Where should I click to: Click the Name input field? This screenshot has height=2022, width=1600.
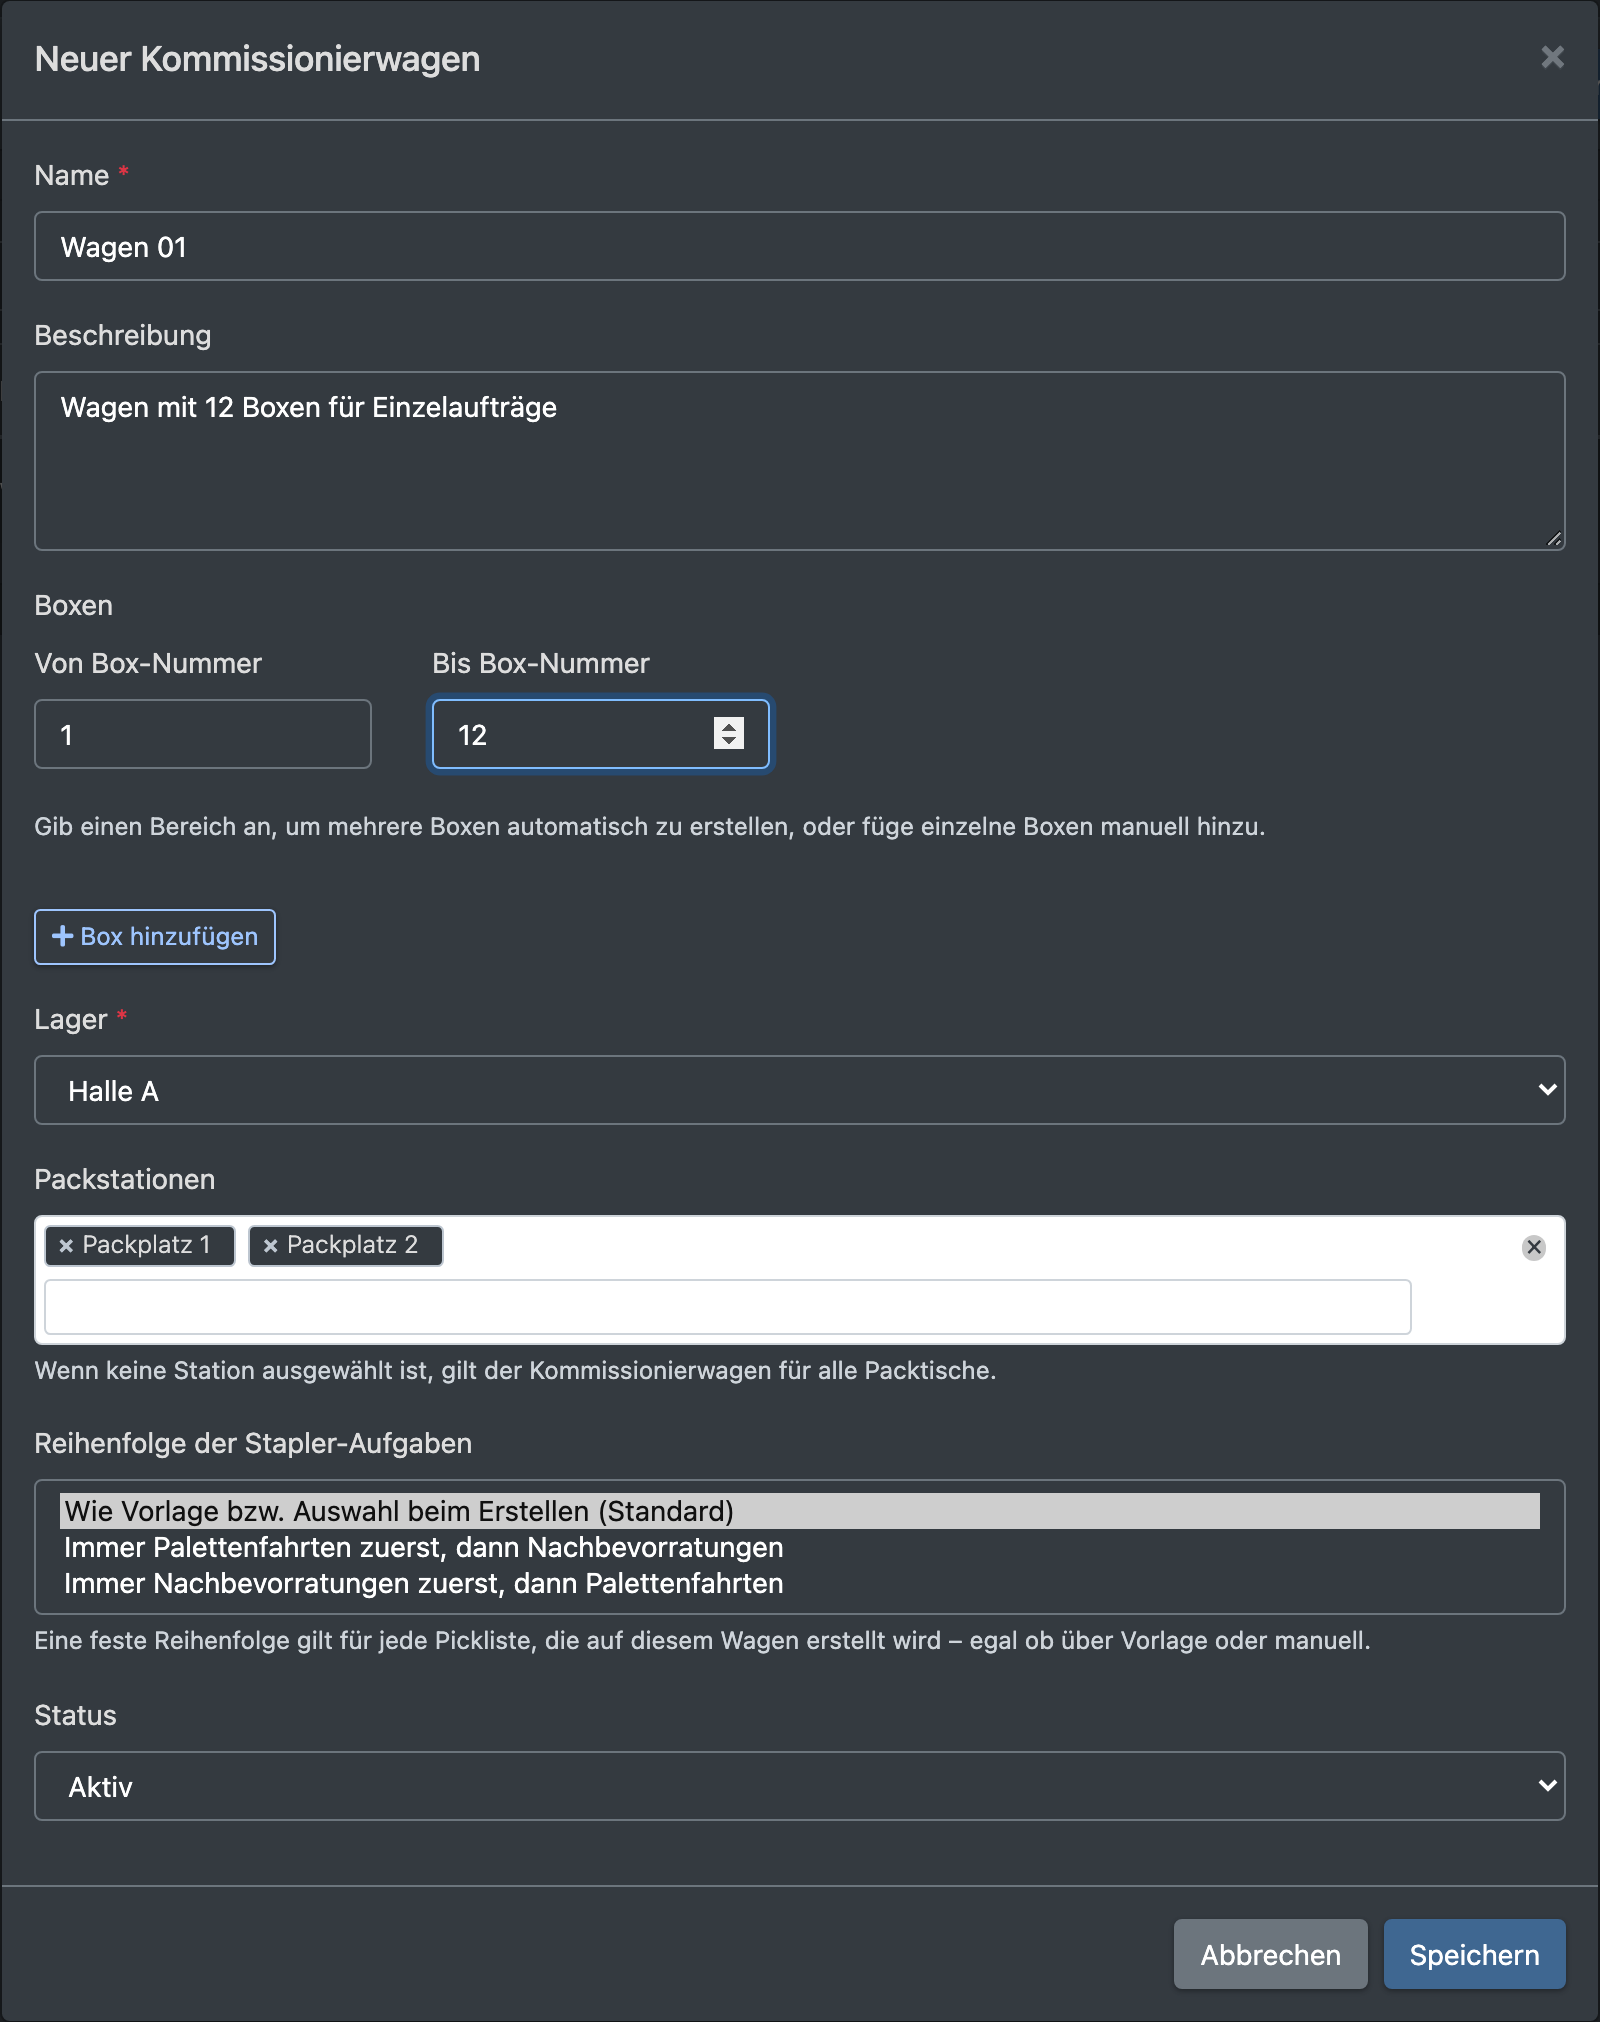pos(800,246)
